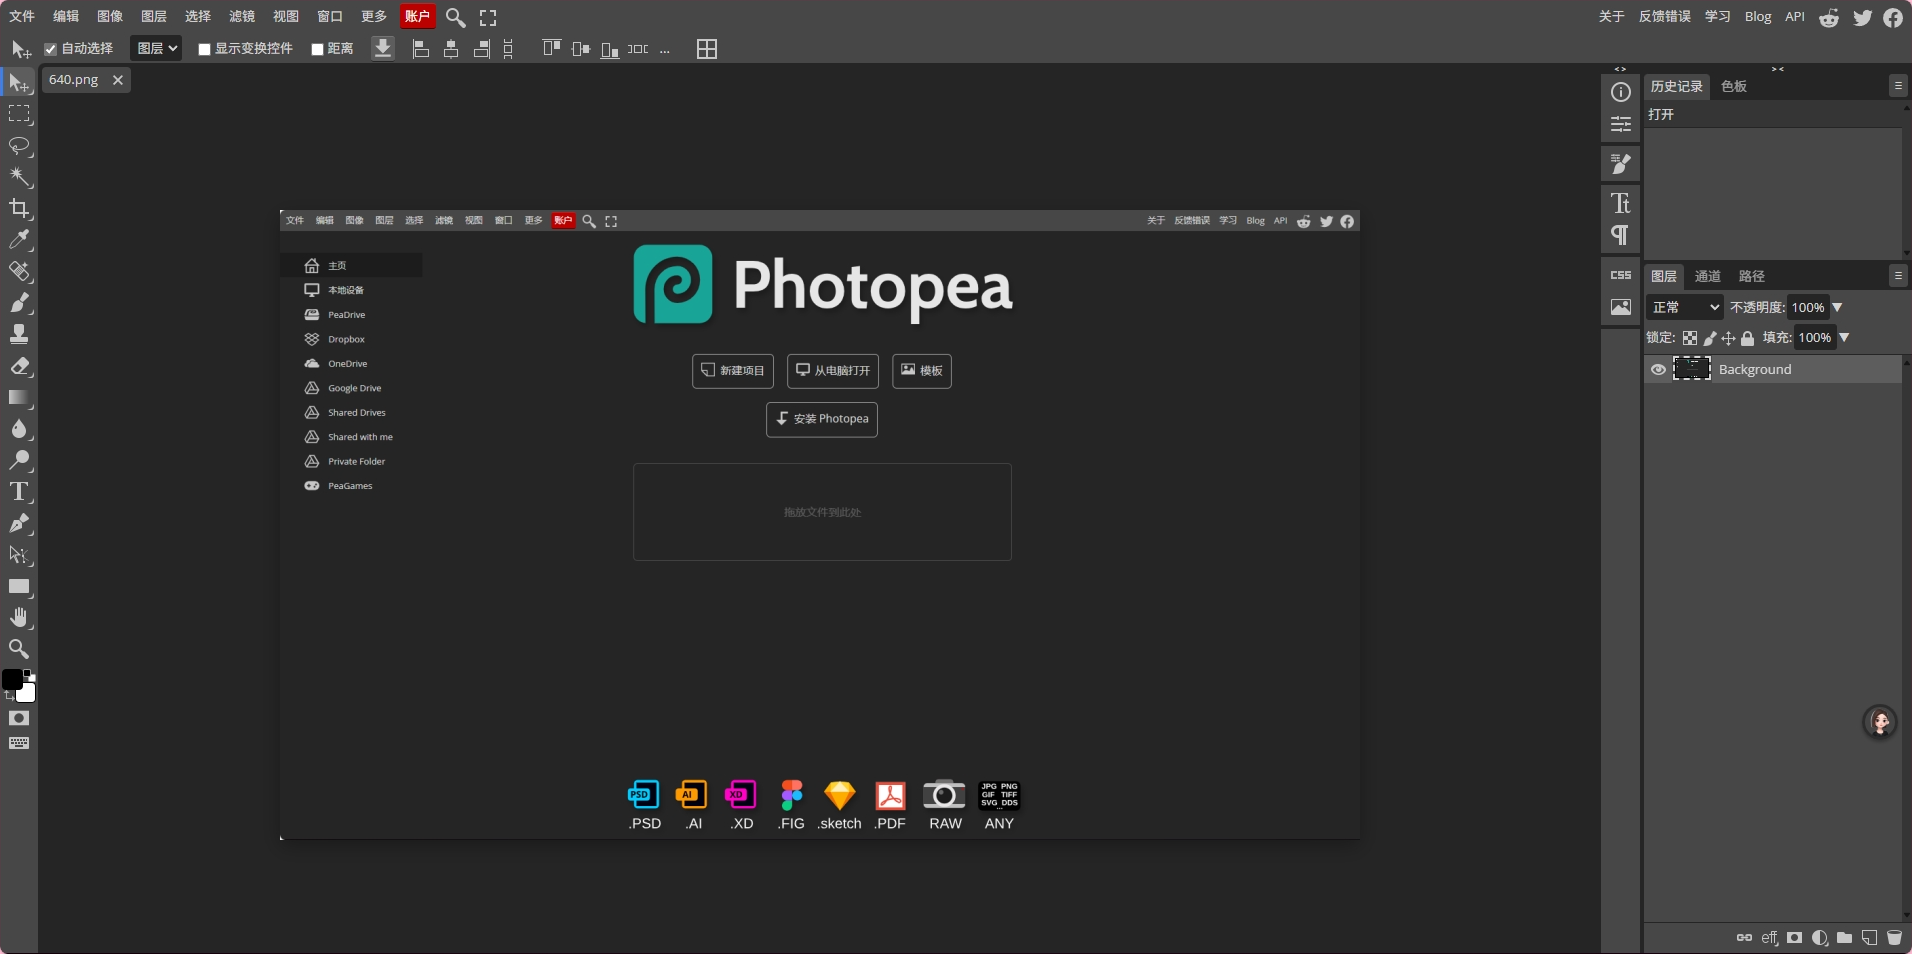Open the Info panel icon
Image resolution: width=1912 pixels, height=954 pixels.
[1621, 92]
